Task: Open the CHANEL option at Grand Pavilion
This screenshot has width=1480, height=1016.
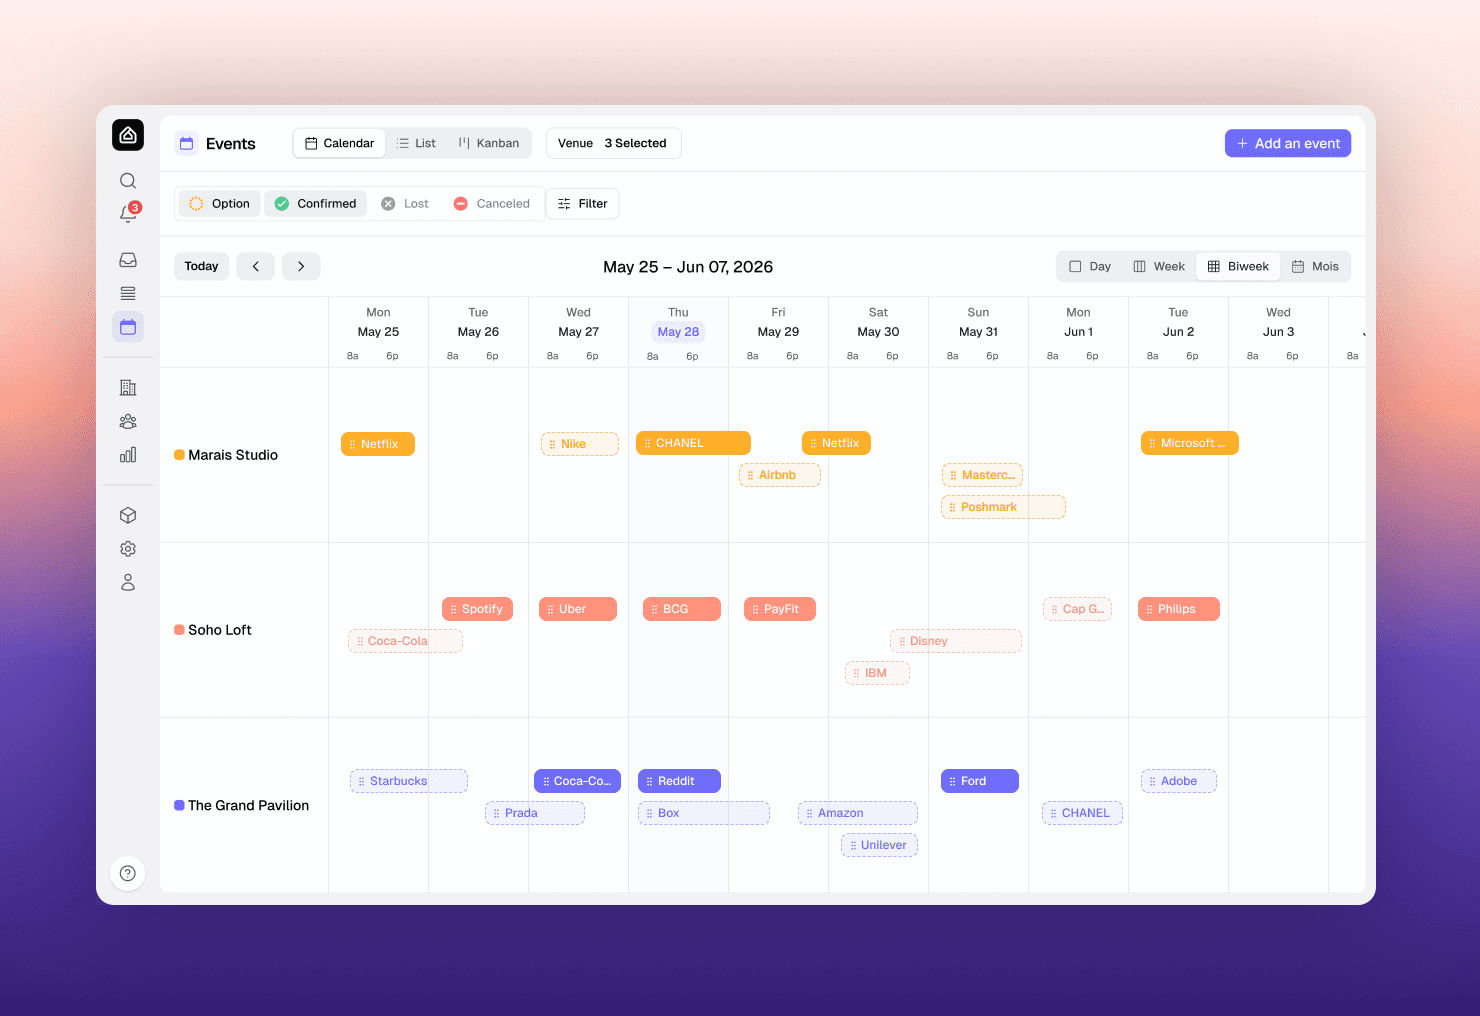Action: point(1082,813)
